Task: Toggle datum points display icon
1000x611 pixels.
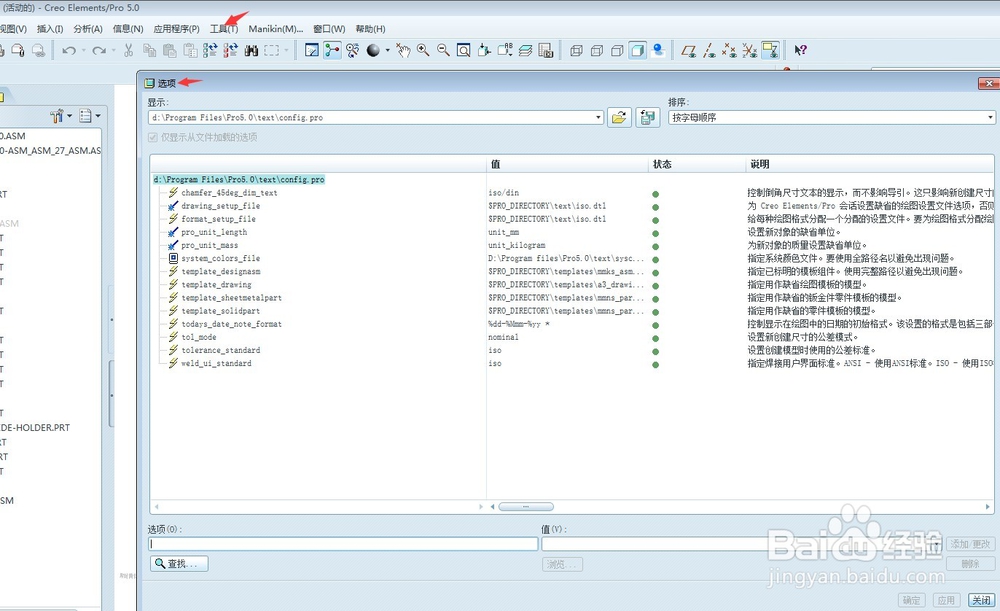Action: 729,50
